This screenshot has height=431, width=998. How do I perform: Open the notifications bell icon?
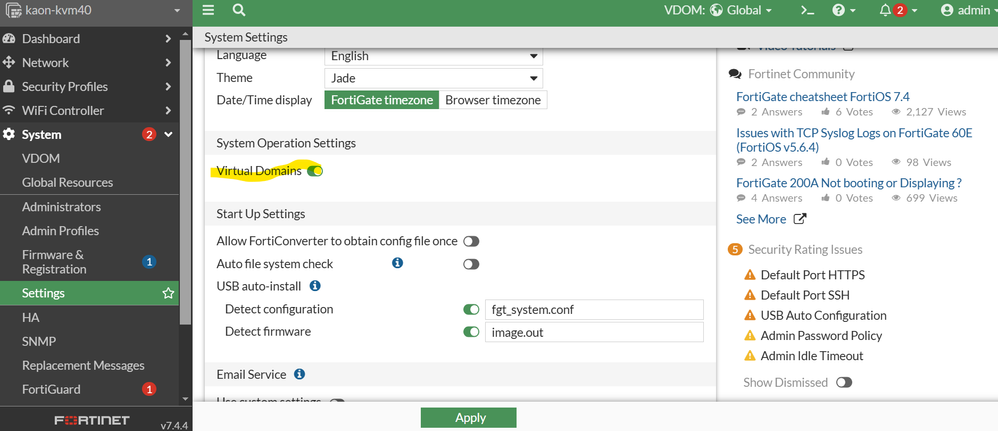[x=892, y=10]
